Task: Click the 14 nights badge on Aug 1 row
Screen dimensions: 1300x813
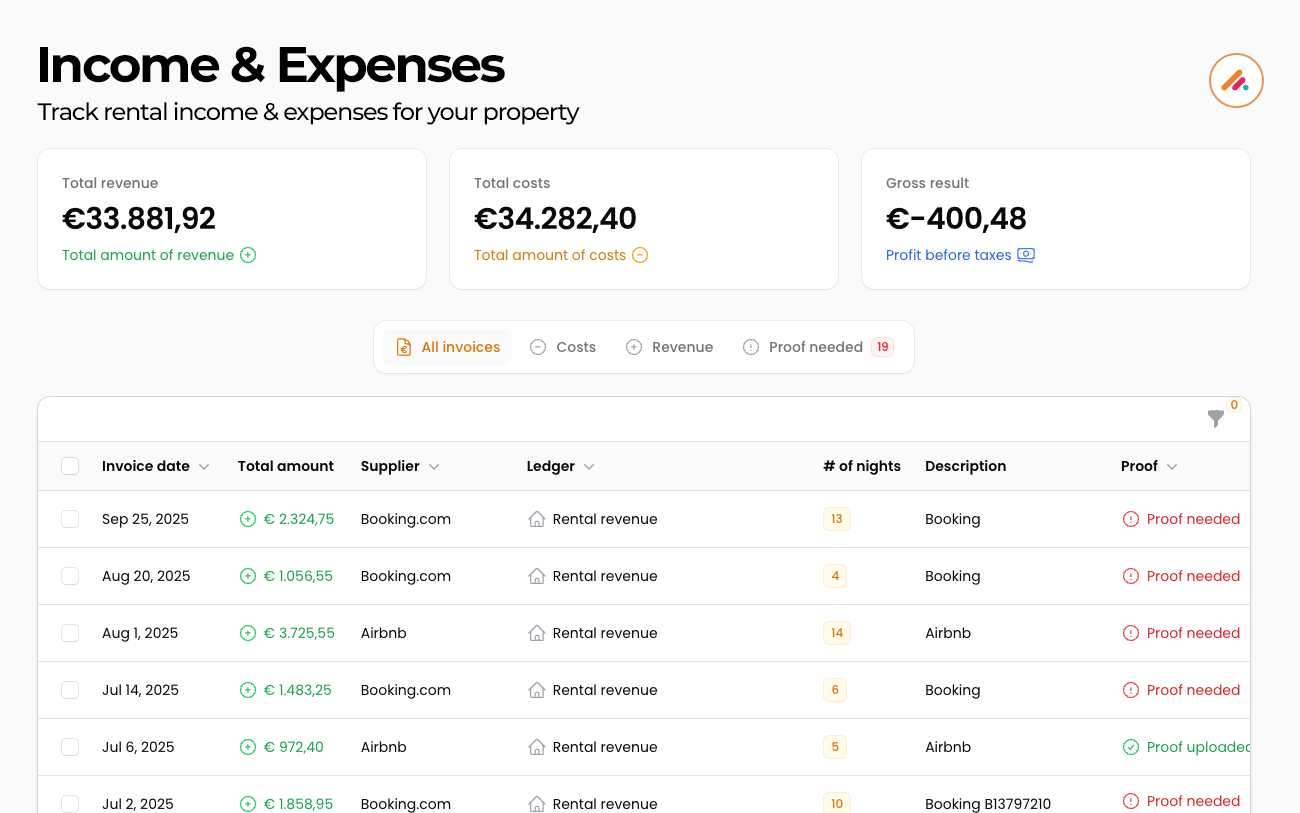Action: [x=837, y=633]
